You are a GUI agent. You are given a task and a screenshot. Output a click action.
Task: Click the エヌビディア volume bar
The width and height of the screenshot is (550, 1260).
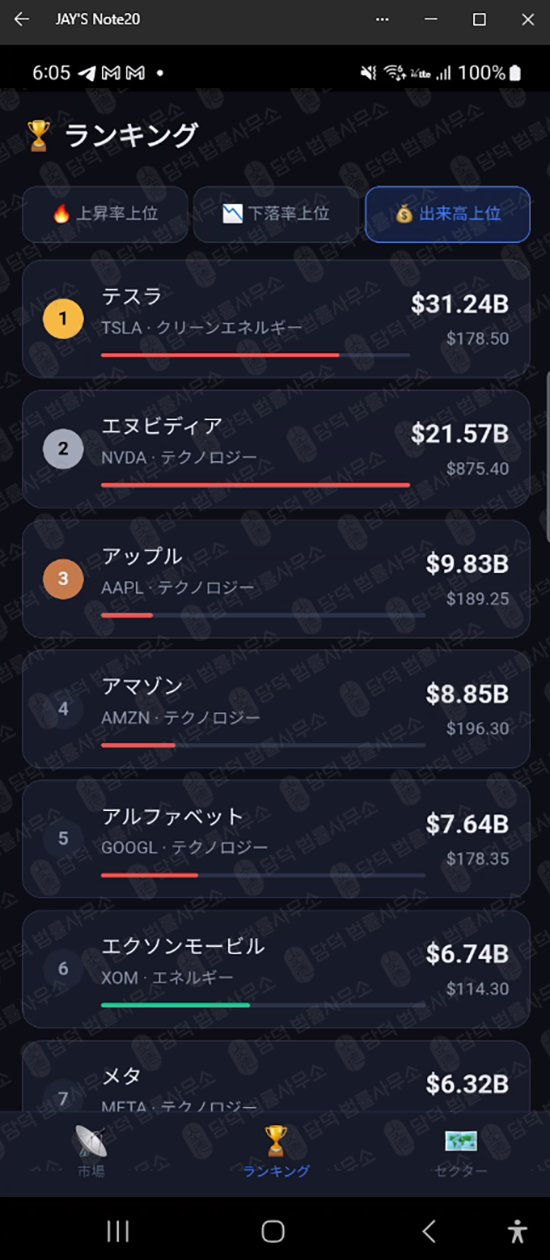pos(256,485)
